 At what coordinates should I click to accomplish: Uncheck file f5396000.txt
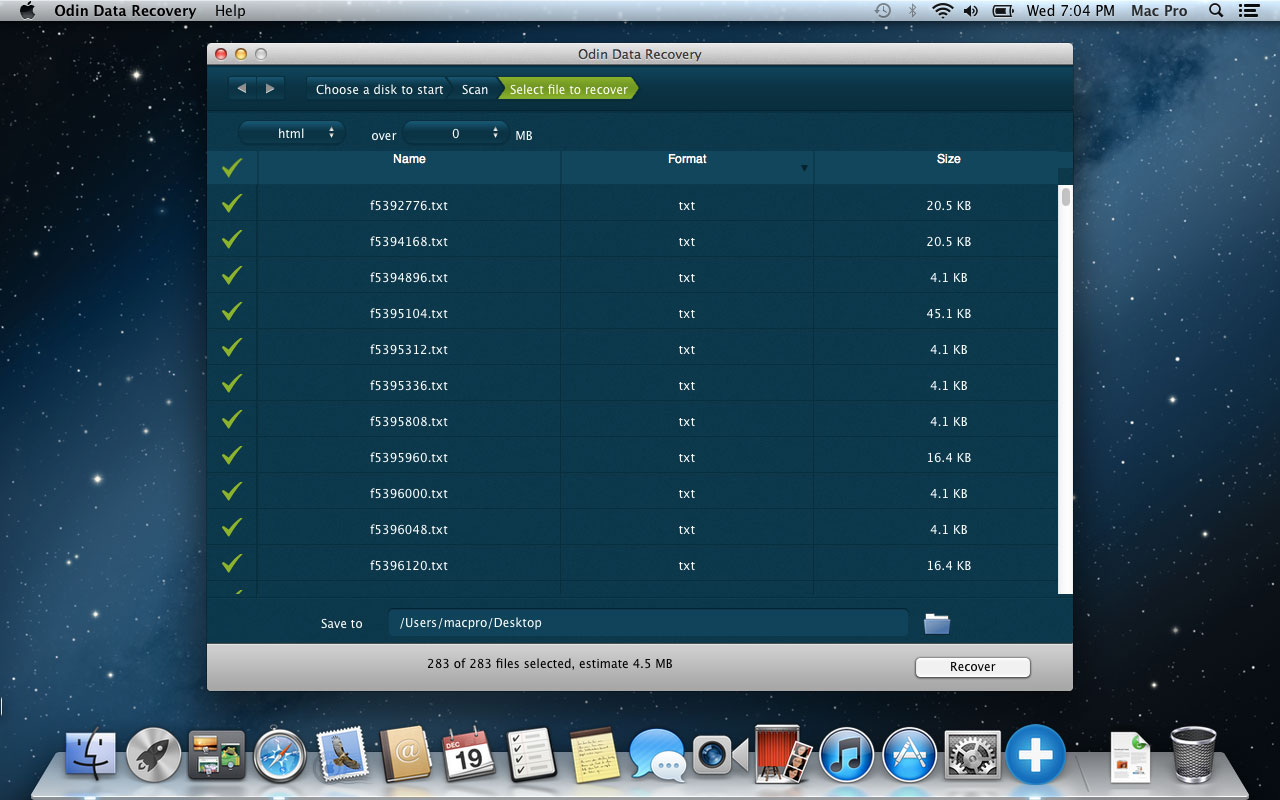tap(232, 492)
